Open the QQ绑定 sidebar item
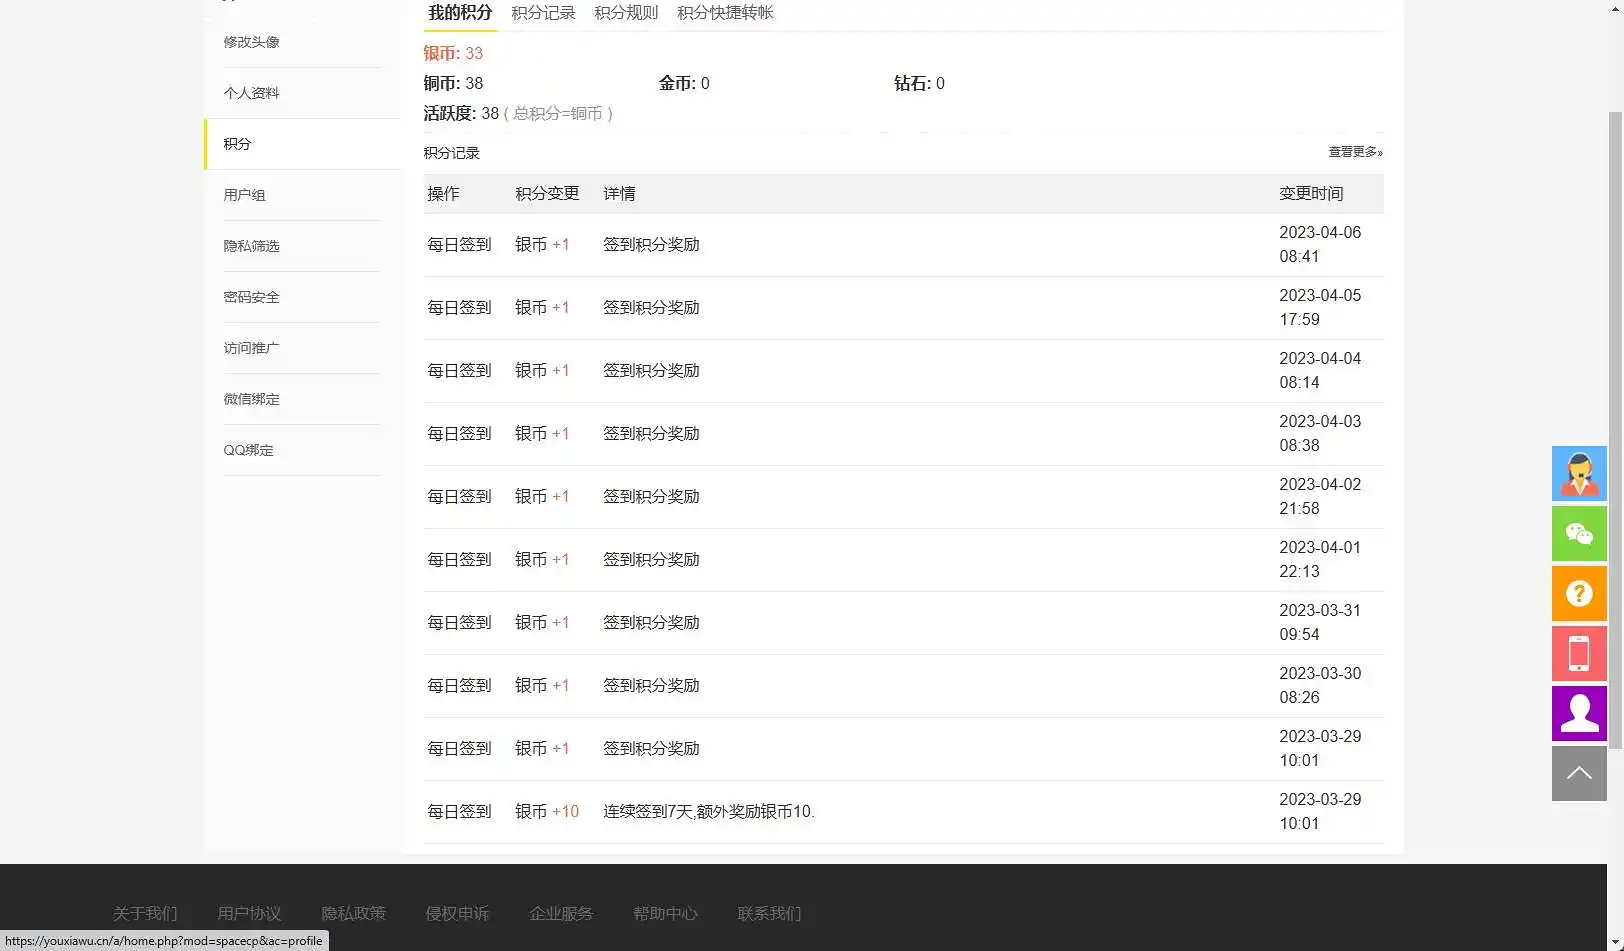1624x951 pixels. [x=249, y=450]
